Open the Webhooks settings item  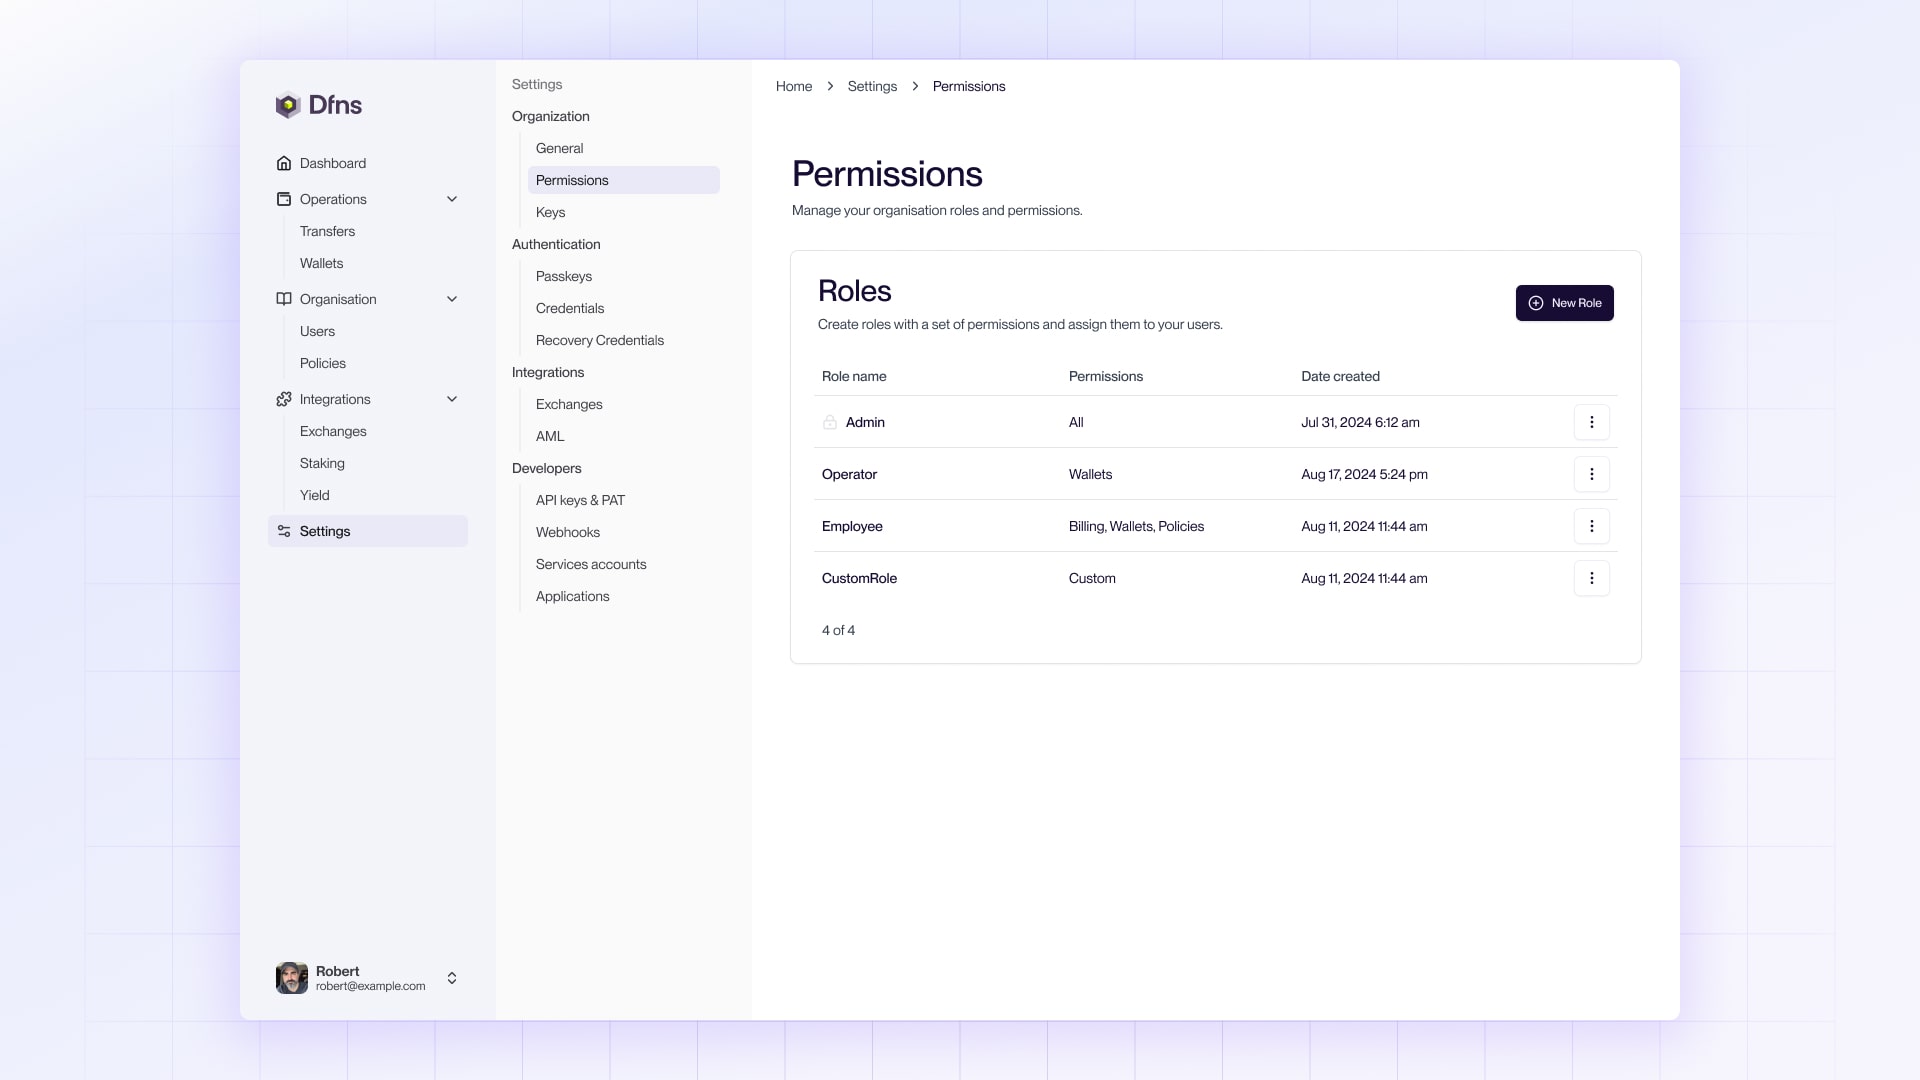pyautogui.click(x=567, y=532)
